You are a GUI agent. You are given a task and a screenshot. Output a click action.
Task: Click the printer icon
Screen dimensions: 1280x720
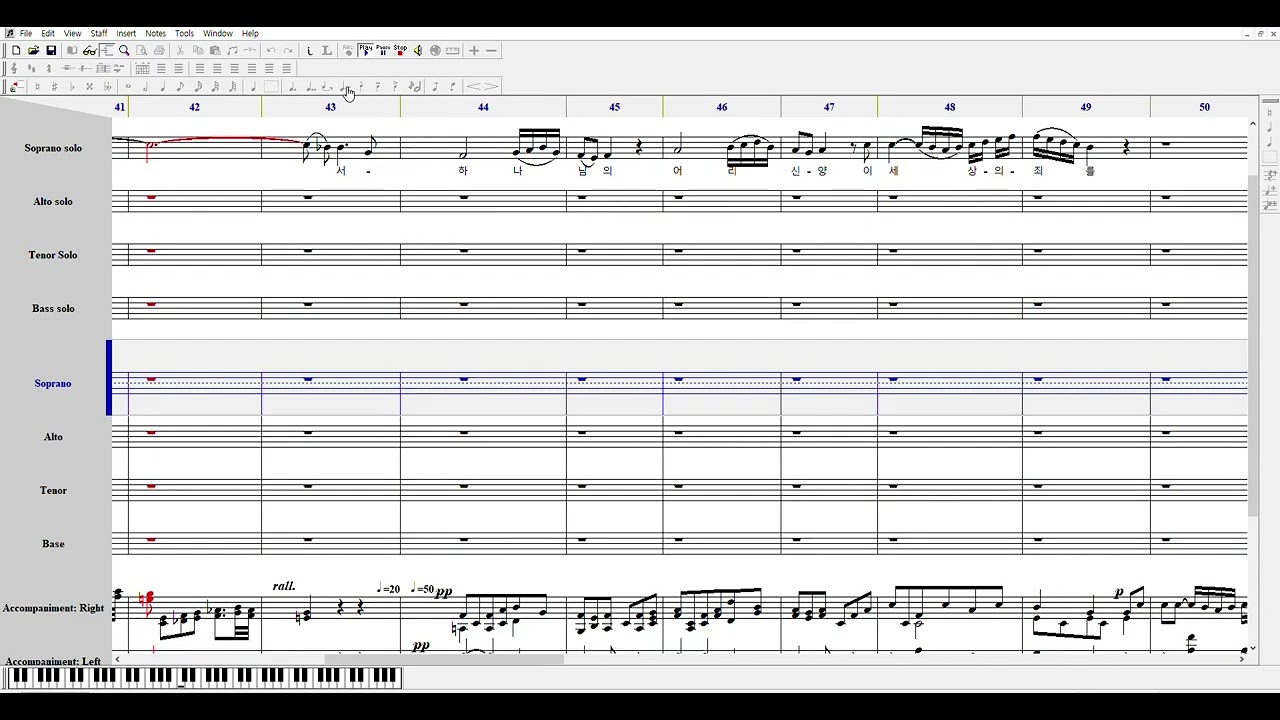(x=159, y=50)
